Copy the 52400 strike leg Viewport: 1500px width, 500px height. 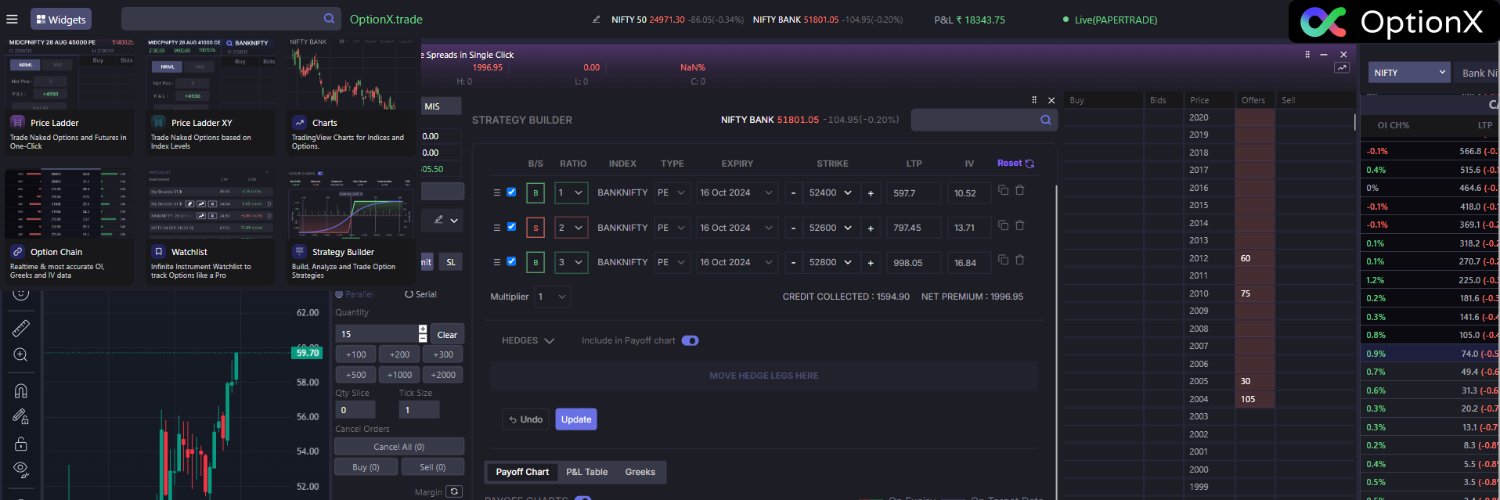pyautogui.click(x=1003, y=191)
